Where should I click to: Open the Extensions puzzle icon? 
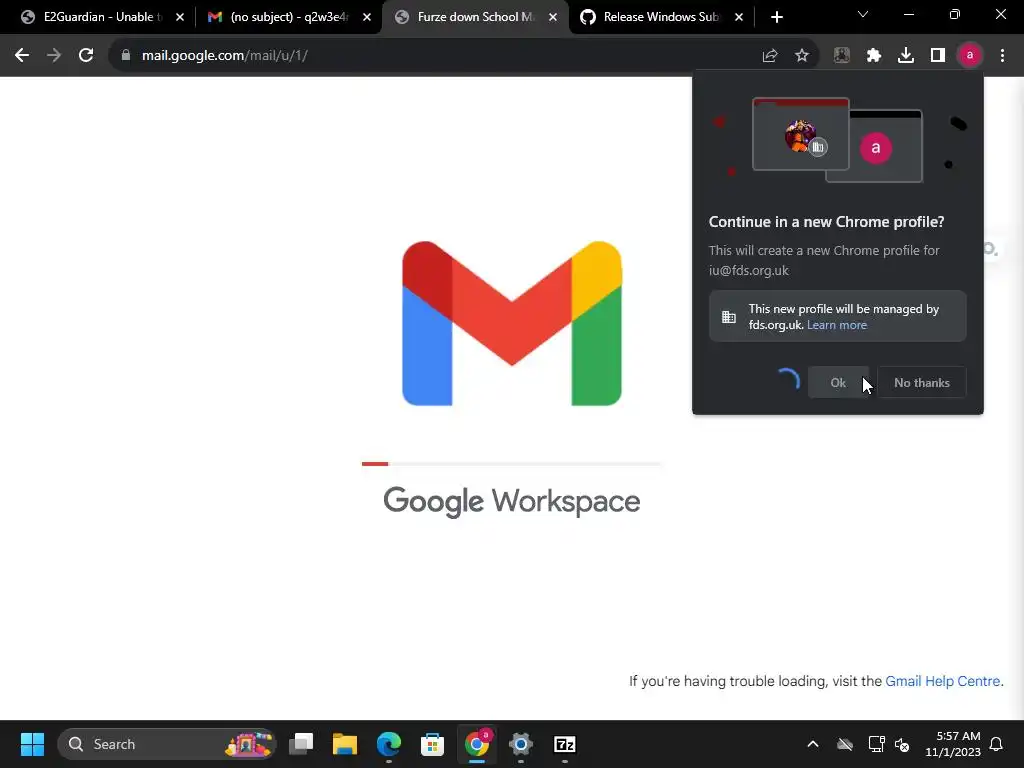point(874,56)
